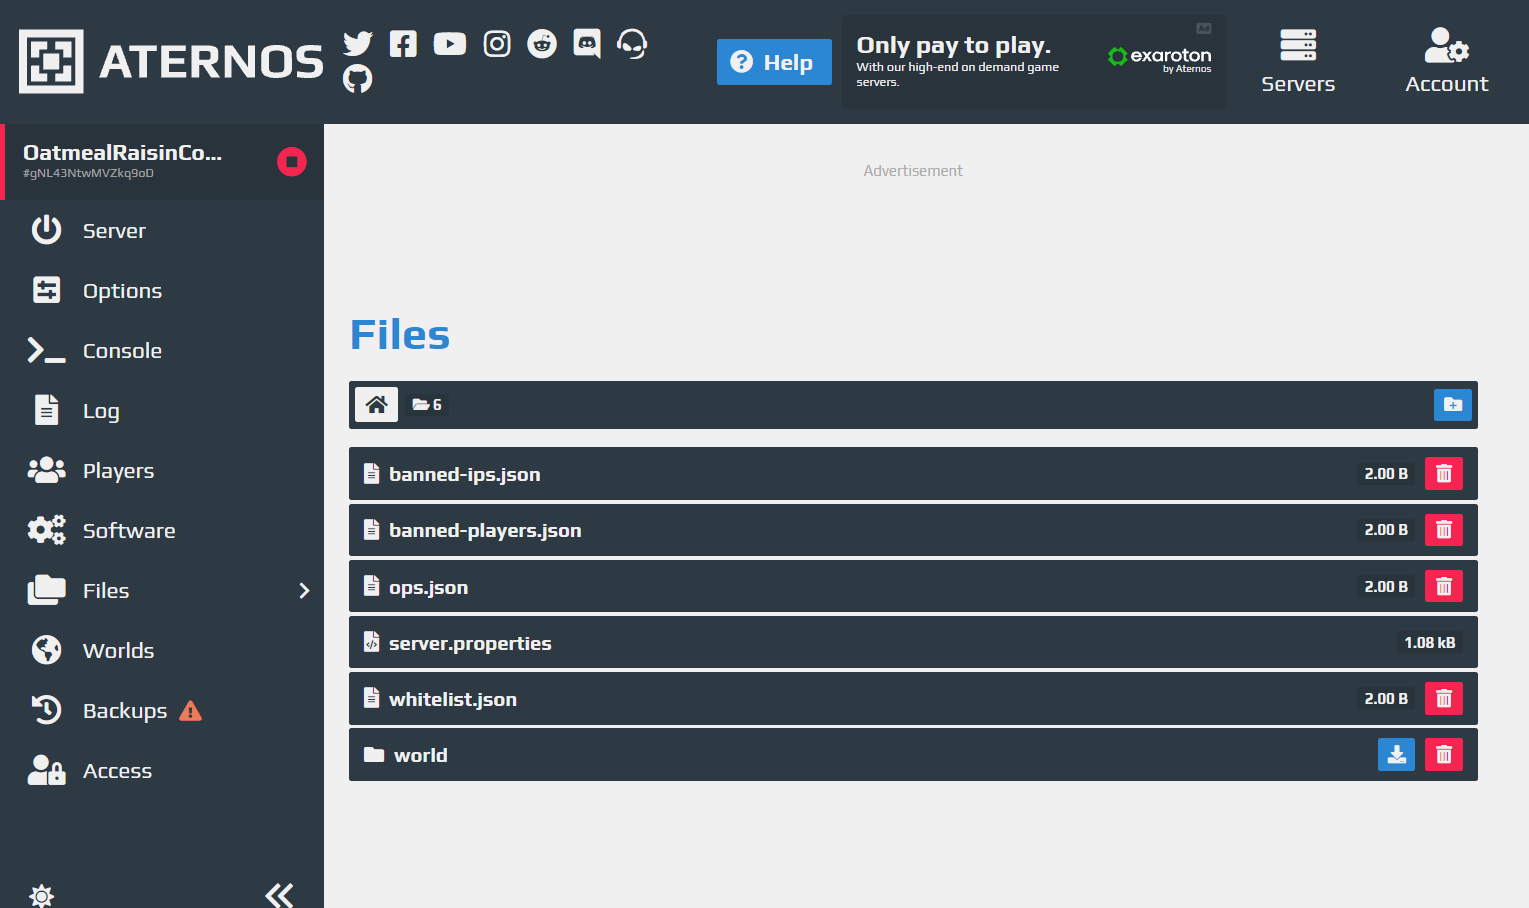Delete banned-ips.json file
This screenshot has width=1529, height=908.
click(x=1444, y=474)
